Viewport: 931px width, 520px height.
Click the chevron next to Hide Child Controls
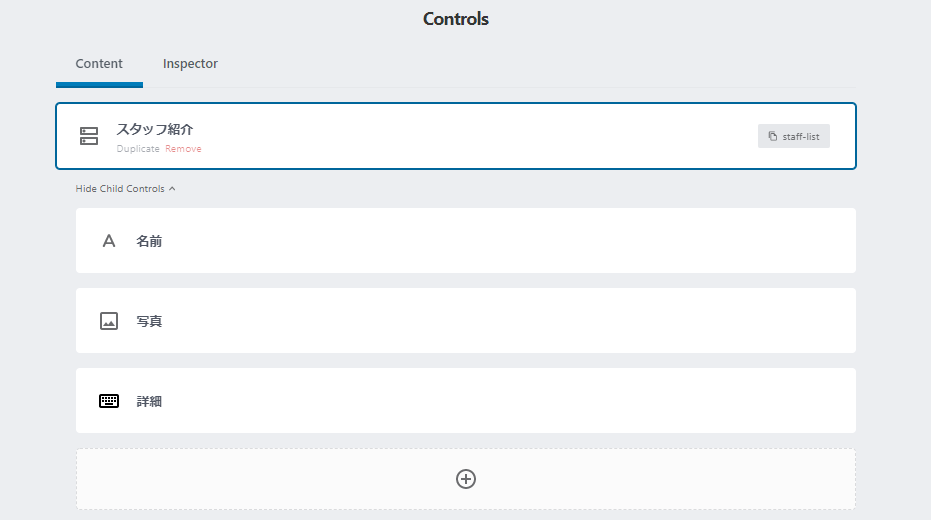172,189
